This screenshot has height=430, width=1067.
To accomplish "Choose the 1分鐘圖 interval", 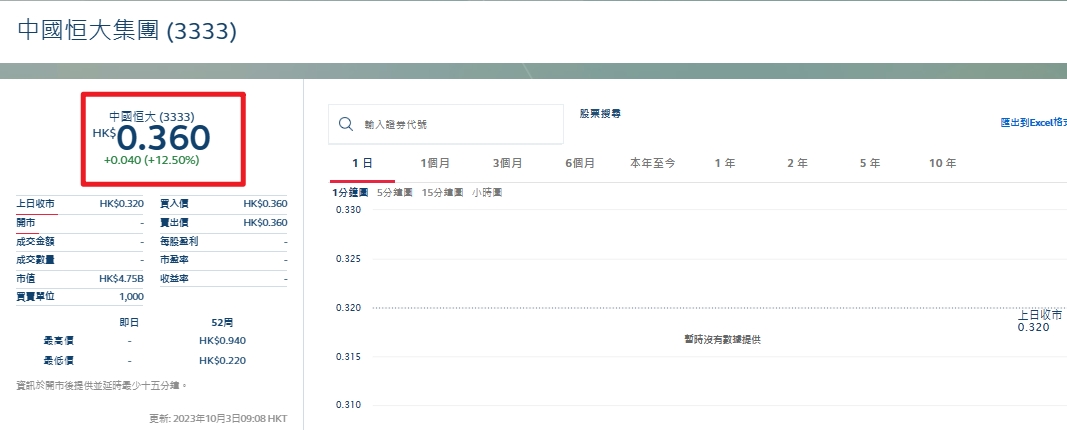I will pyautogui.click(x=349, y=193).
